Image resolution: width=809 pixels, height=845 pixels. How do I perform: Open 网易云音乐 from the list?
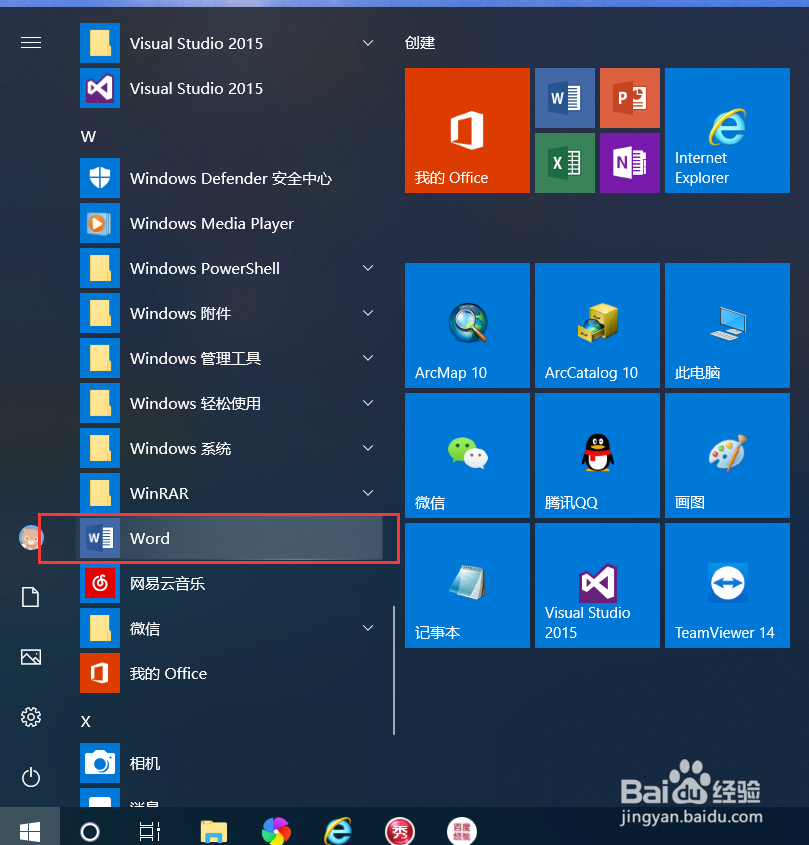[231, 583]
